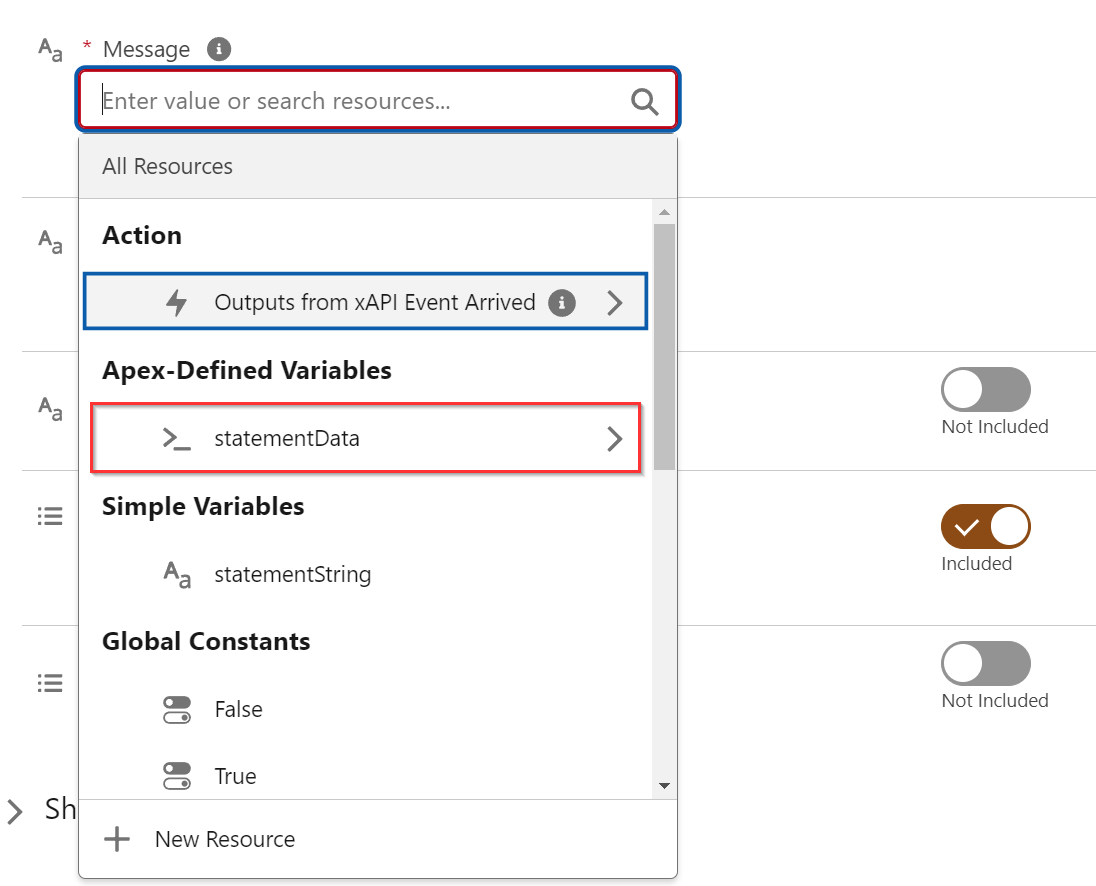
Task: Enable the bottom Not Included toggle
Action: tap(985, 664)
